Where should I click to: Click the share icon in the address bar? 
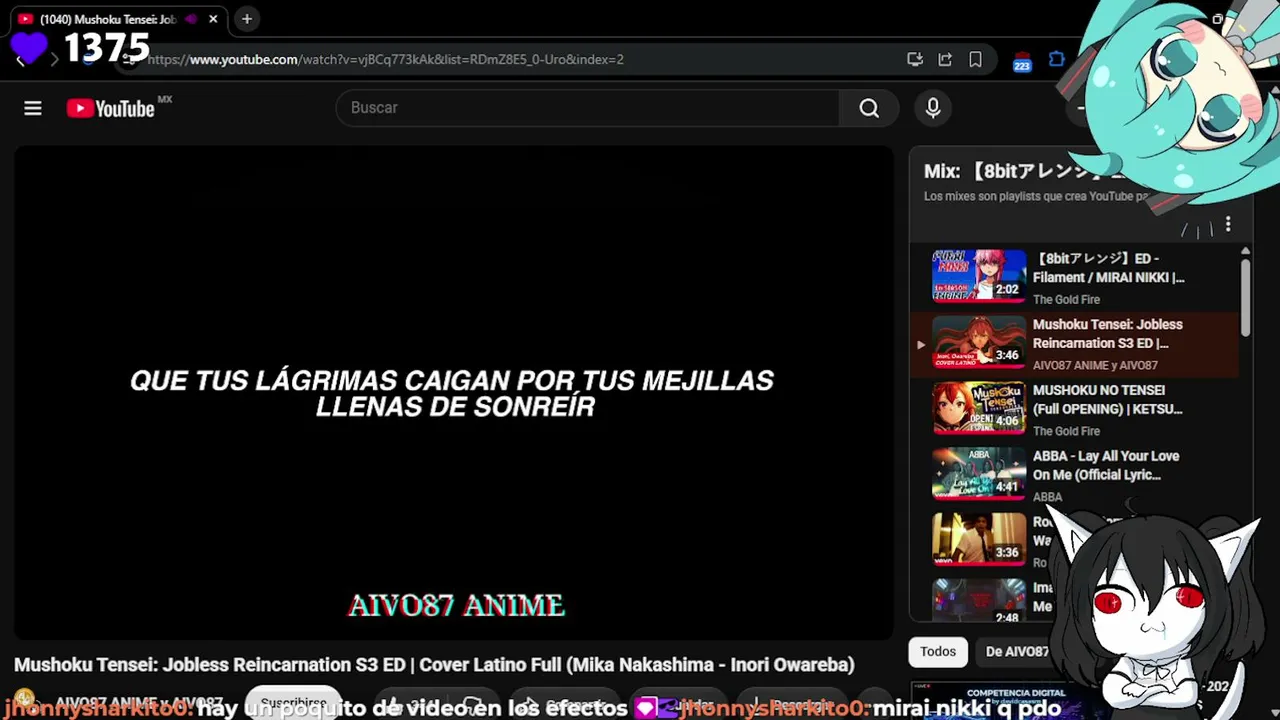945,60
